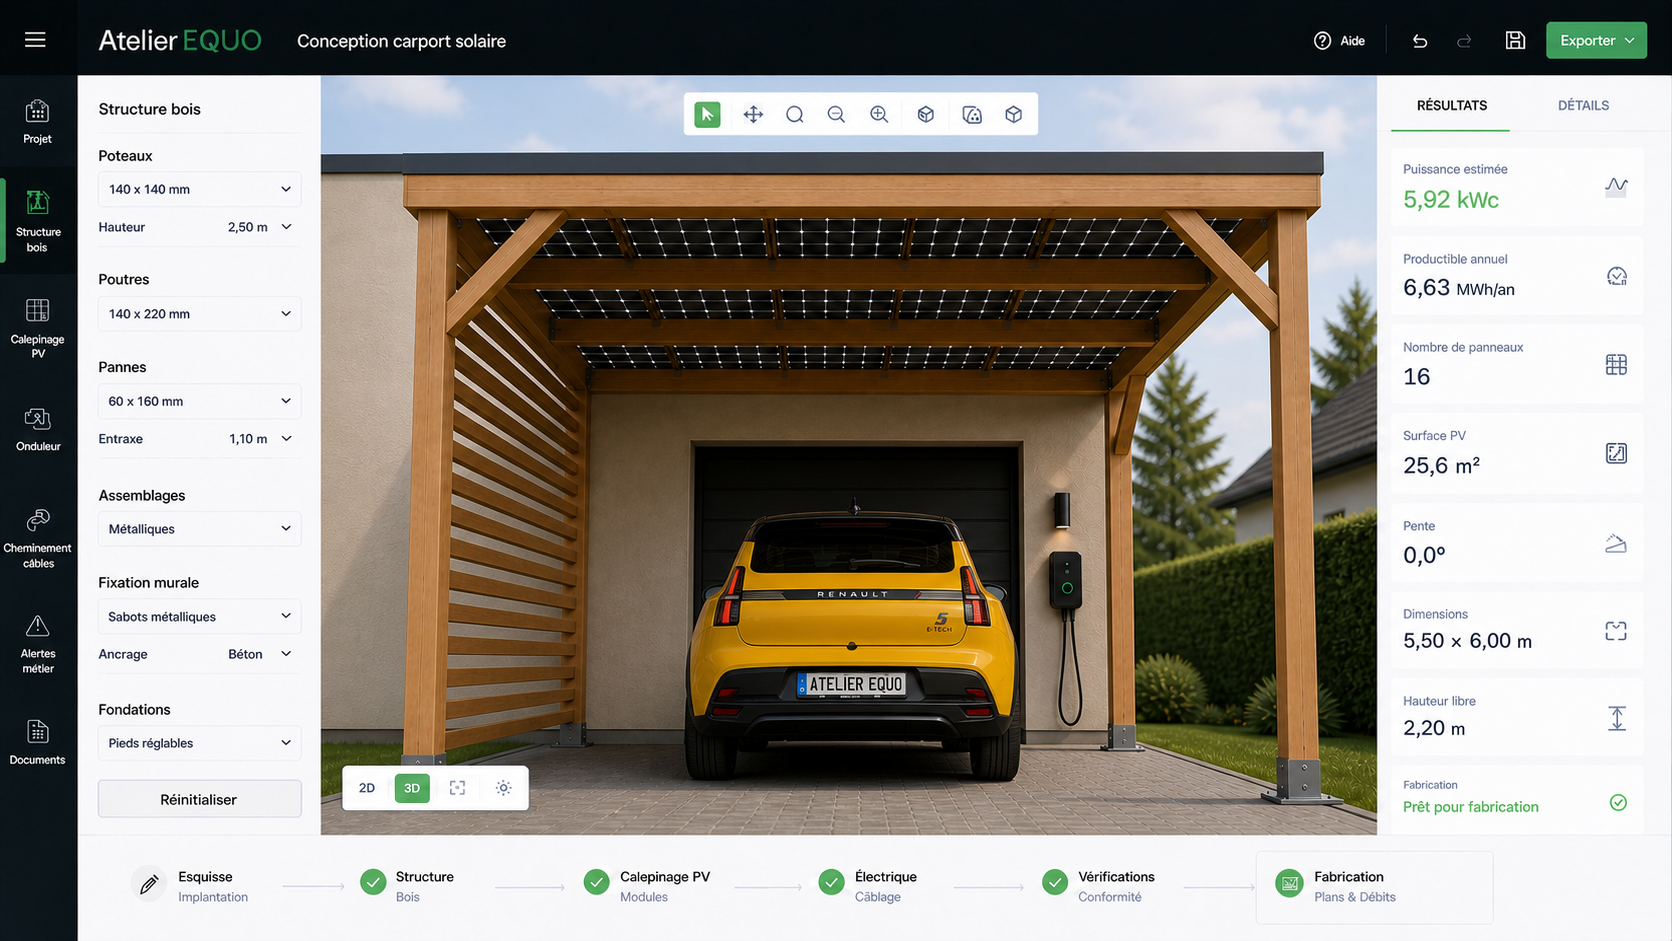
Task: Open Cheminement câbles in sidebar
Action: point(38,538)
